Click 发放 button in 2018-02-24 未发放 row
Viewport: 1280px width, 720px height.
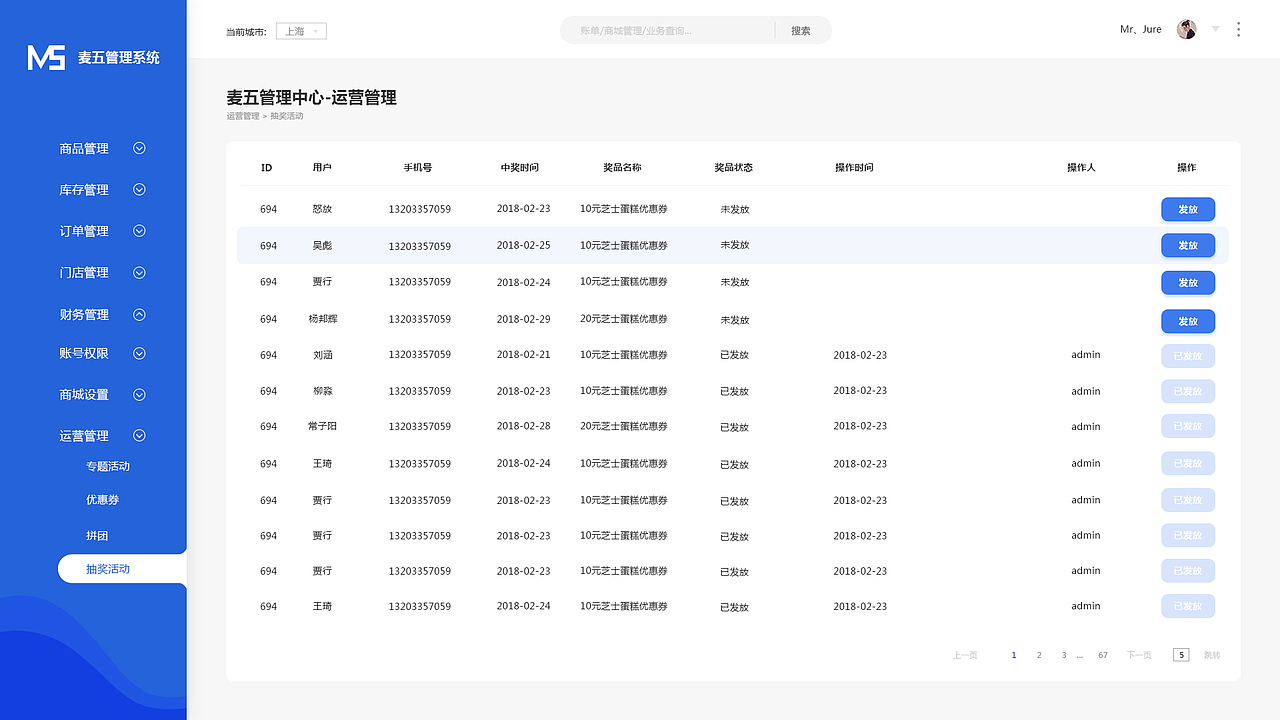(x=1188, y=282)
